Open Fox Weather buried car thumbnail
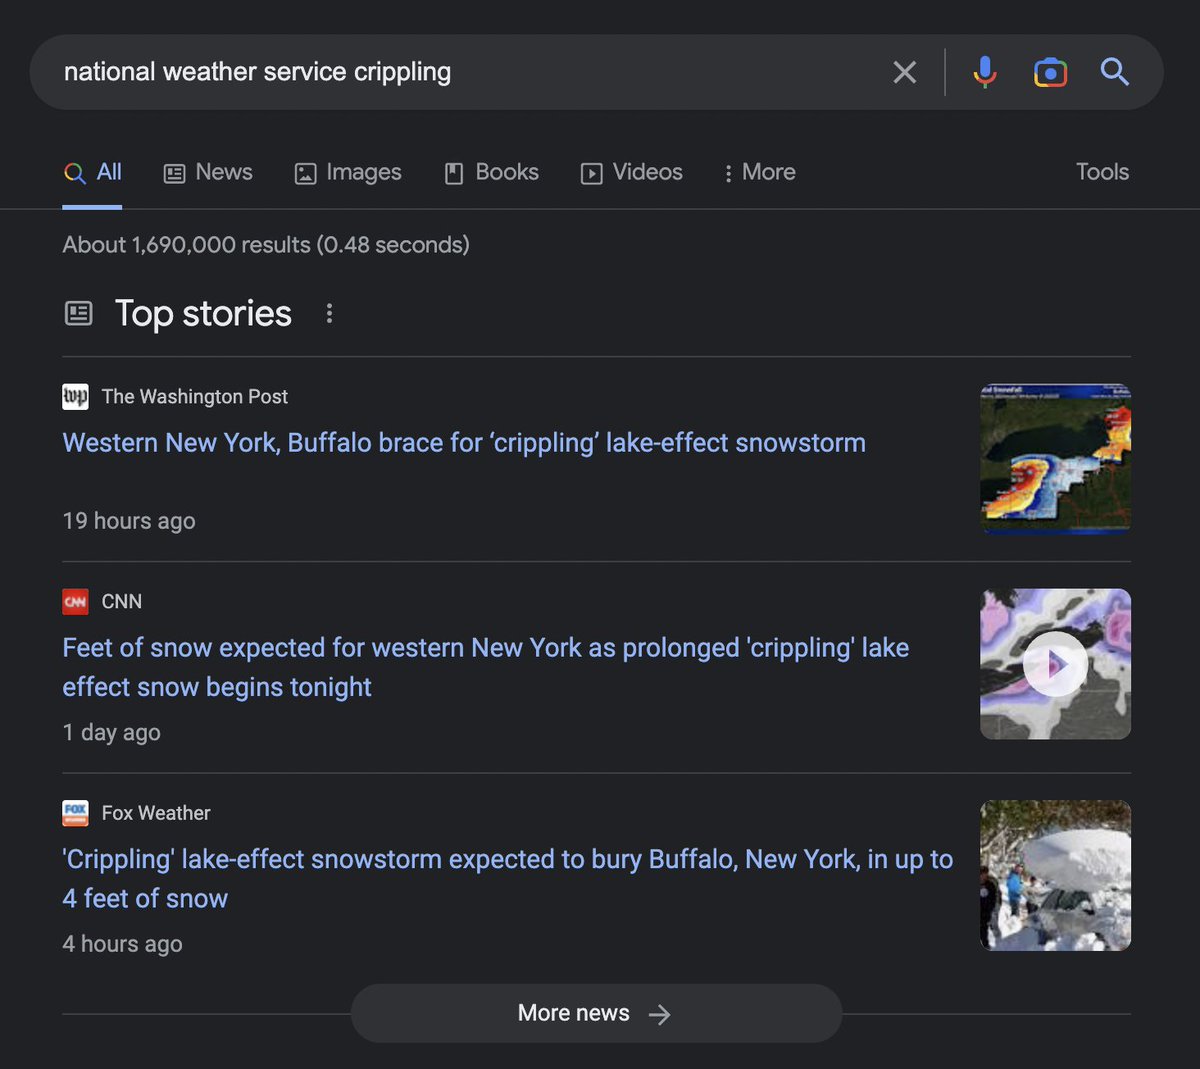Screen dimensions: 1200x1069 [x=1055, y=875]
